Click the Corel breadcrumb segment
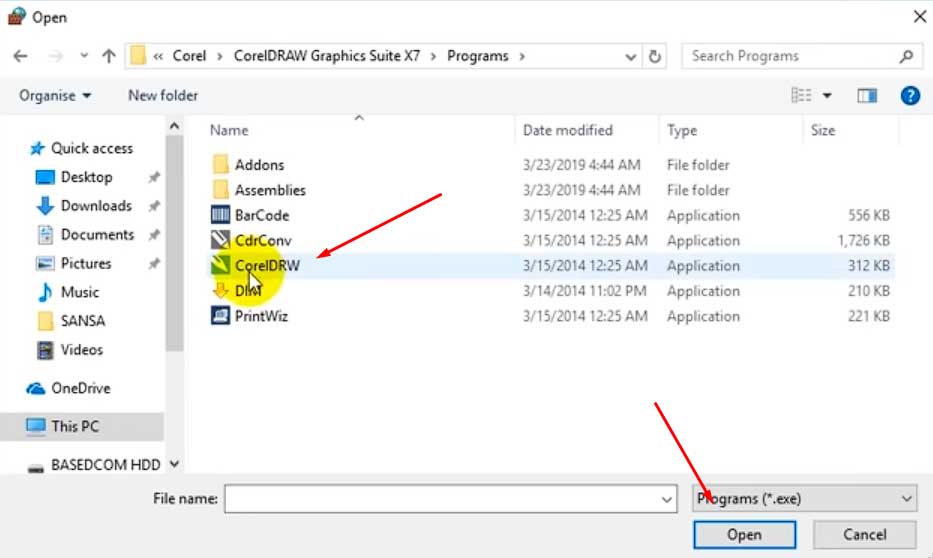Viewport: 933px width, 558px height. [189, 56]
